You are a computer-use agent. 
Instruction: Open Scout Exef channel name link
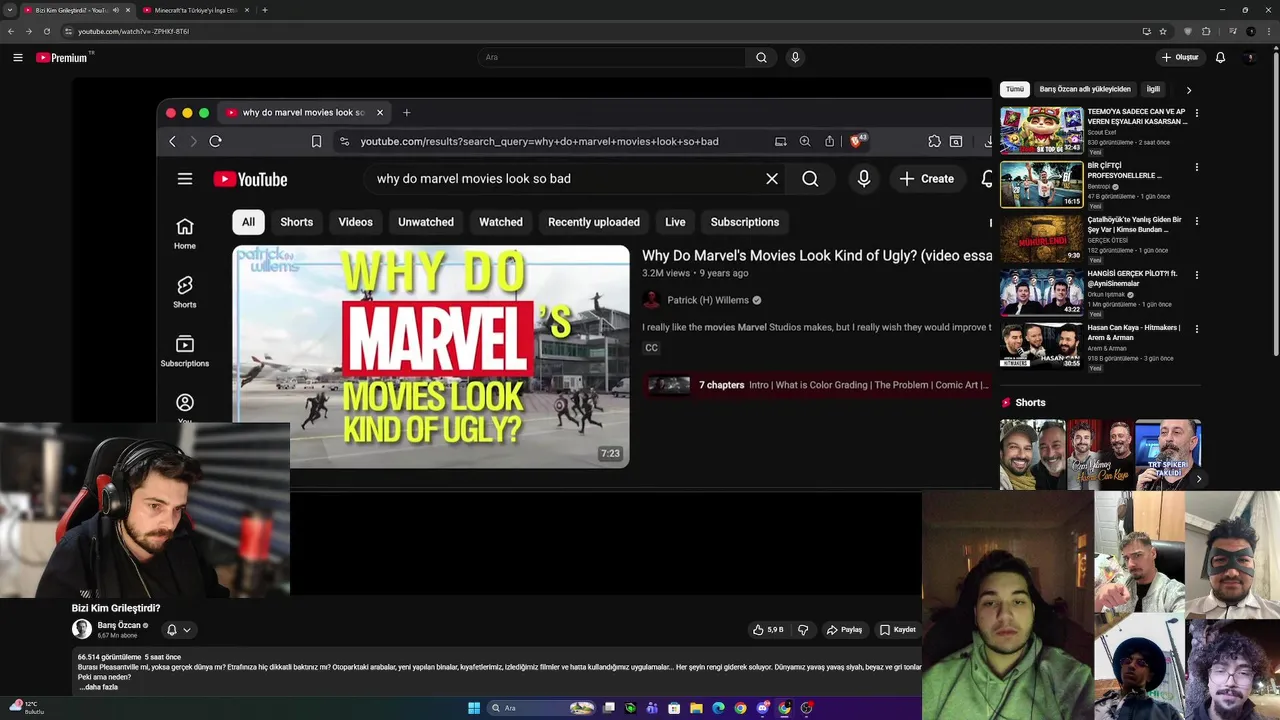pos(1102,132)
